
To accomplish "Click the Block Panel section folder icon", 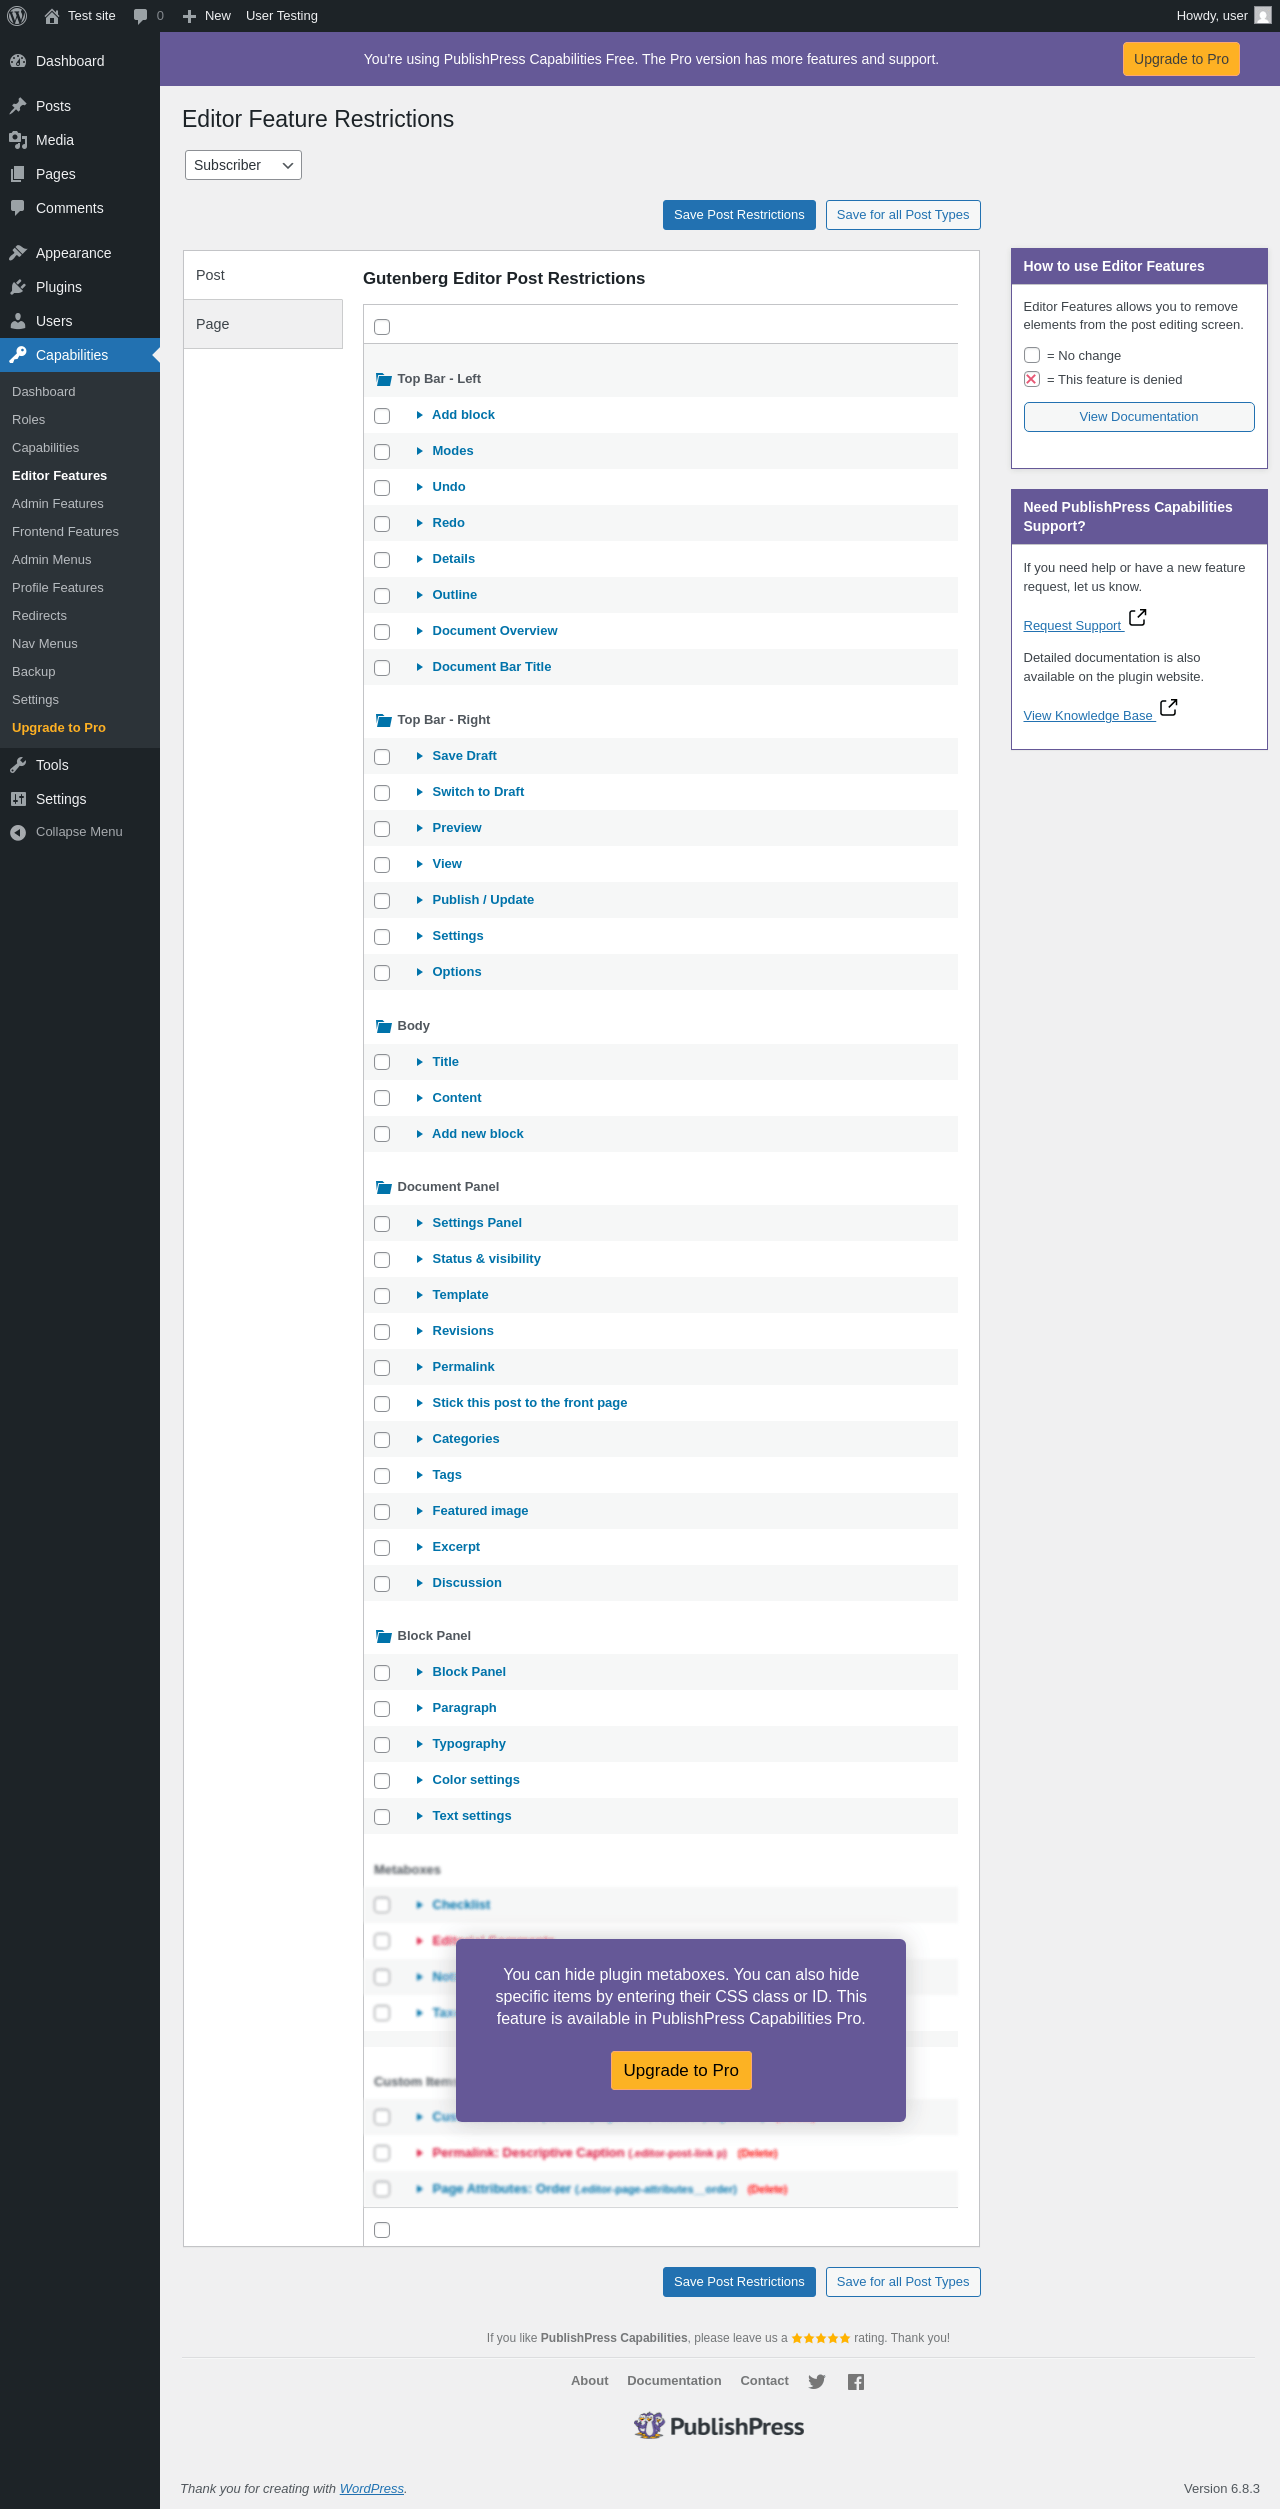I will point(384,1636).
